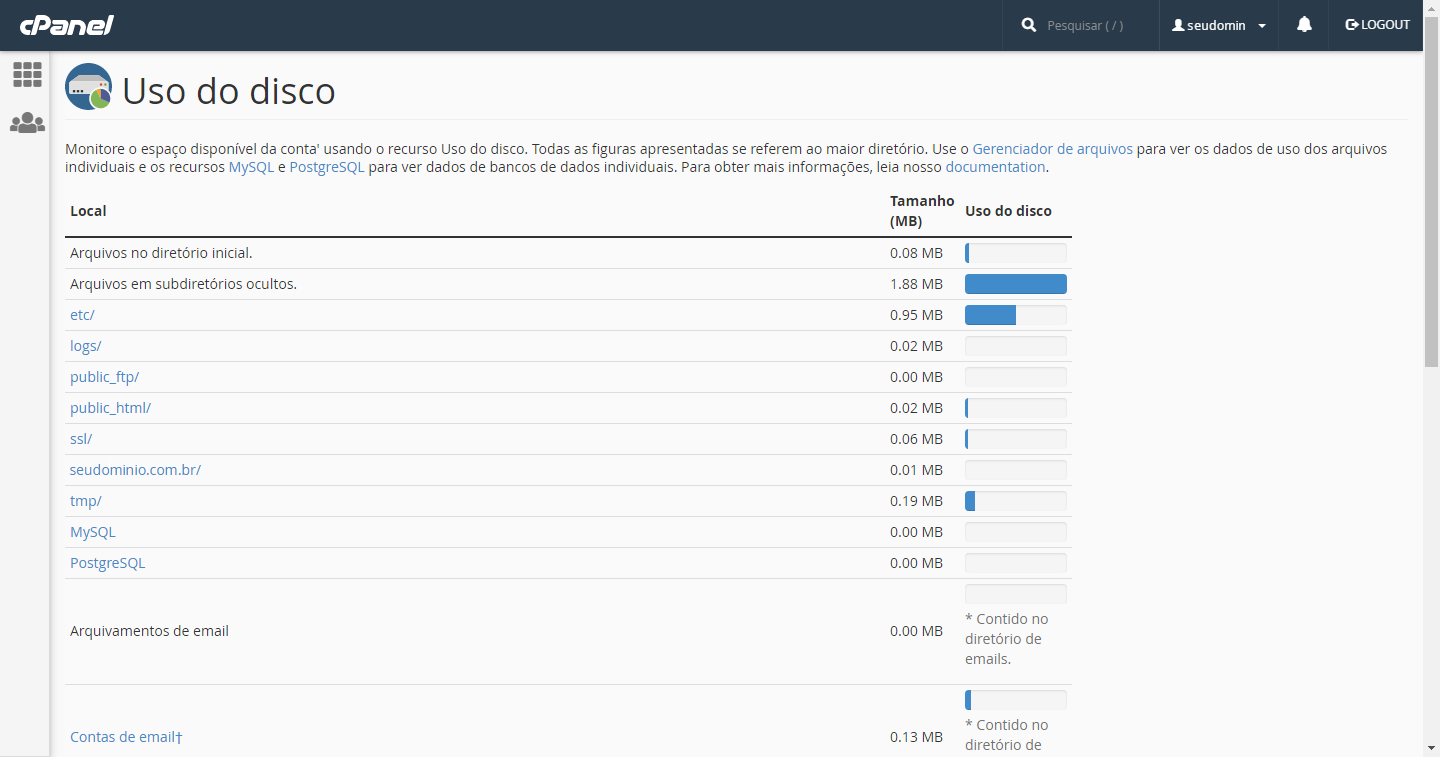Select the 0.06 MB size value

click(916, 439)
